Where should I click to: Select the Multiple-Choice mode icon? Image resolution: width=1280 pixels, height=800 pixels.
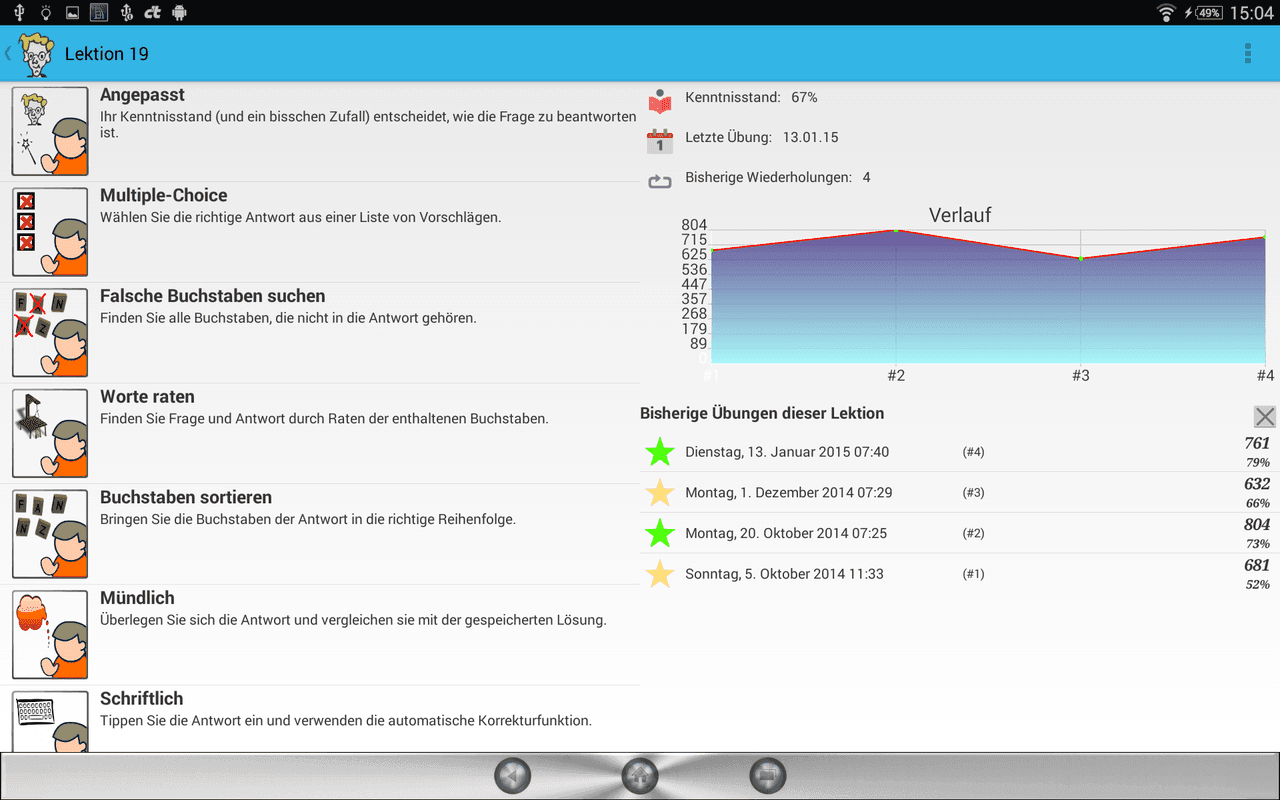50,232
